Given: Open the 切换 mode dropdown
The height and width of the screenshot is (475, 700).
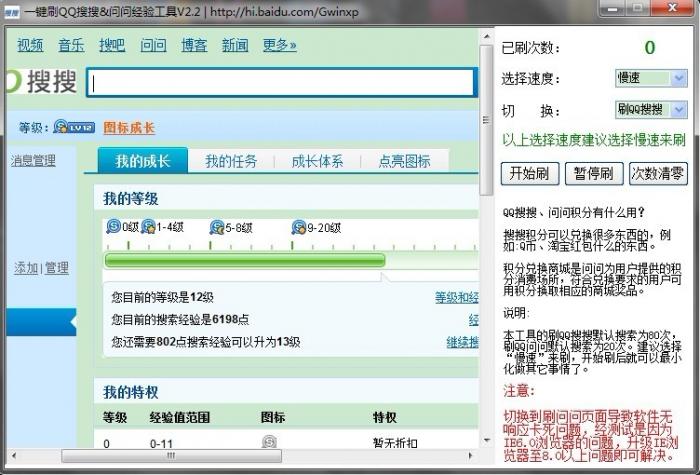Looking at the screenshot, I should tap(651, 109).
